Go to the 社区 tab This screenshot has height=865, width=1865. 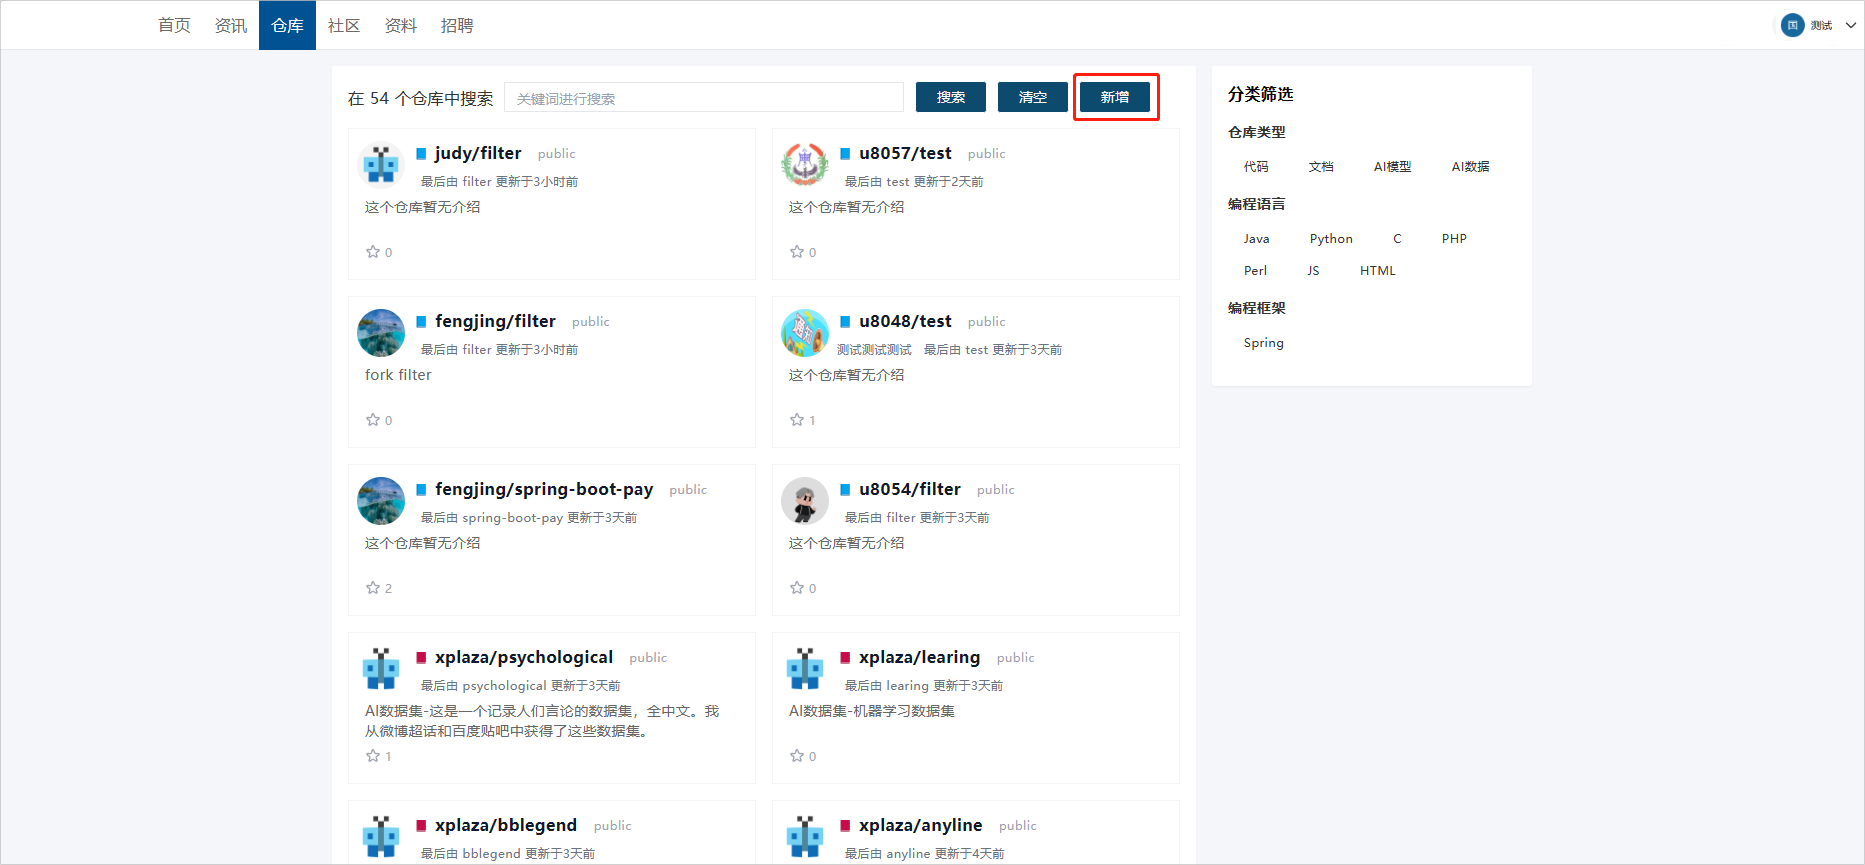click(344, 26)
